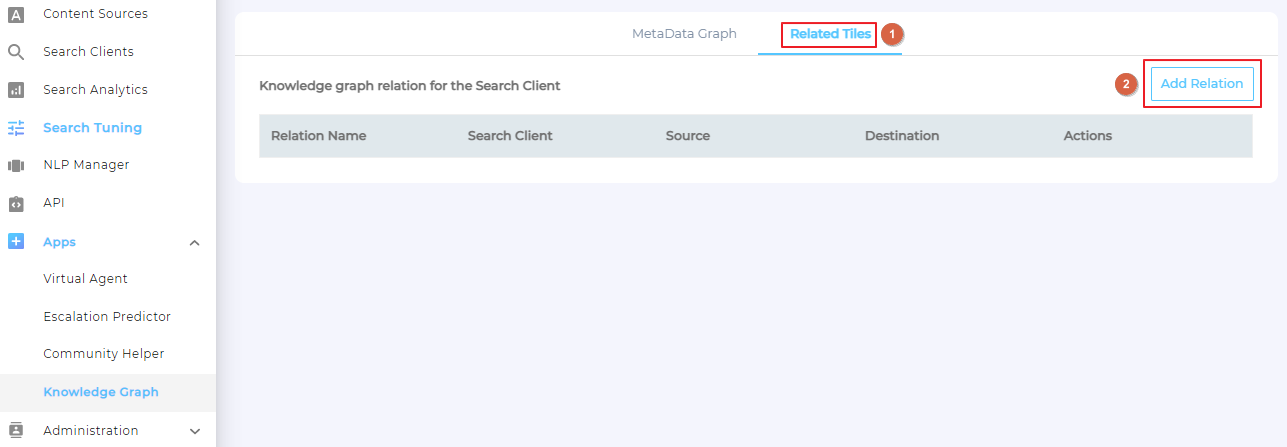Image resolution: width=1287 pixels, height=447 pixels.
Task: Select Knowledge Graph in the sidebar
Action: tap(100, 392)
